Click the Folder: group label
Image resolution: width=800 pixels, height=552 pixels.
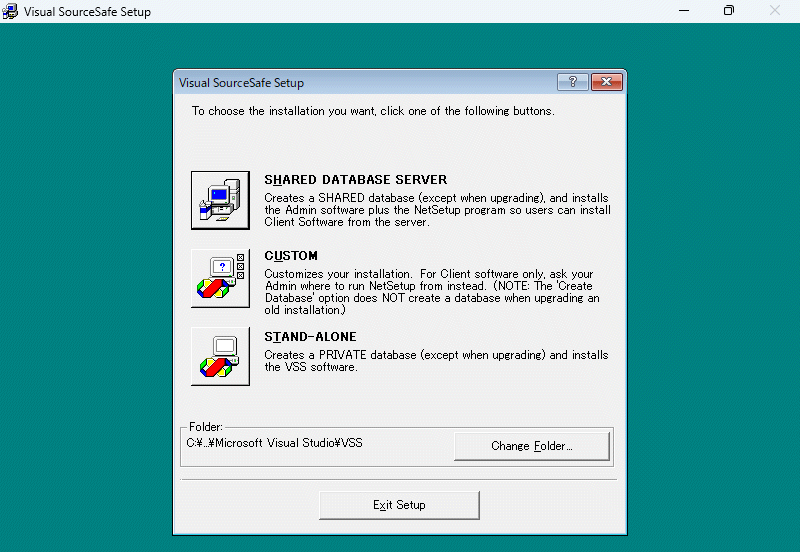click(206, 426)
